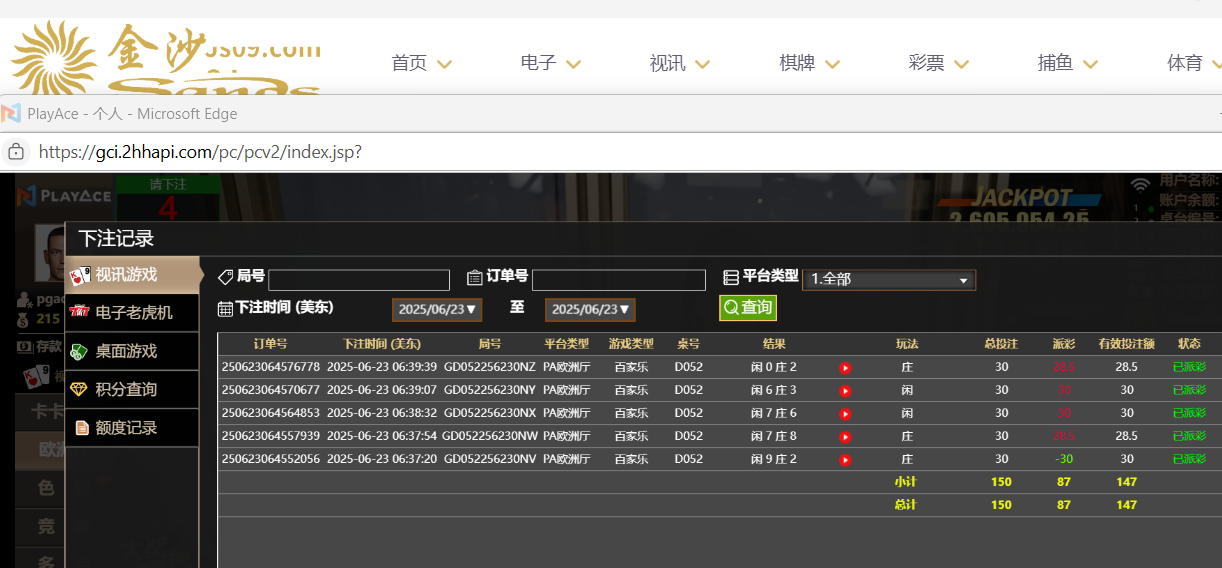Open the 视讯 navigation menu
The width and height of the screenshot is (1222, 568).
coord(679,63)
